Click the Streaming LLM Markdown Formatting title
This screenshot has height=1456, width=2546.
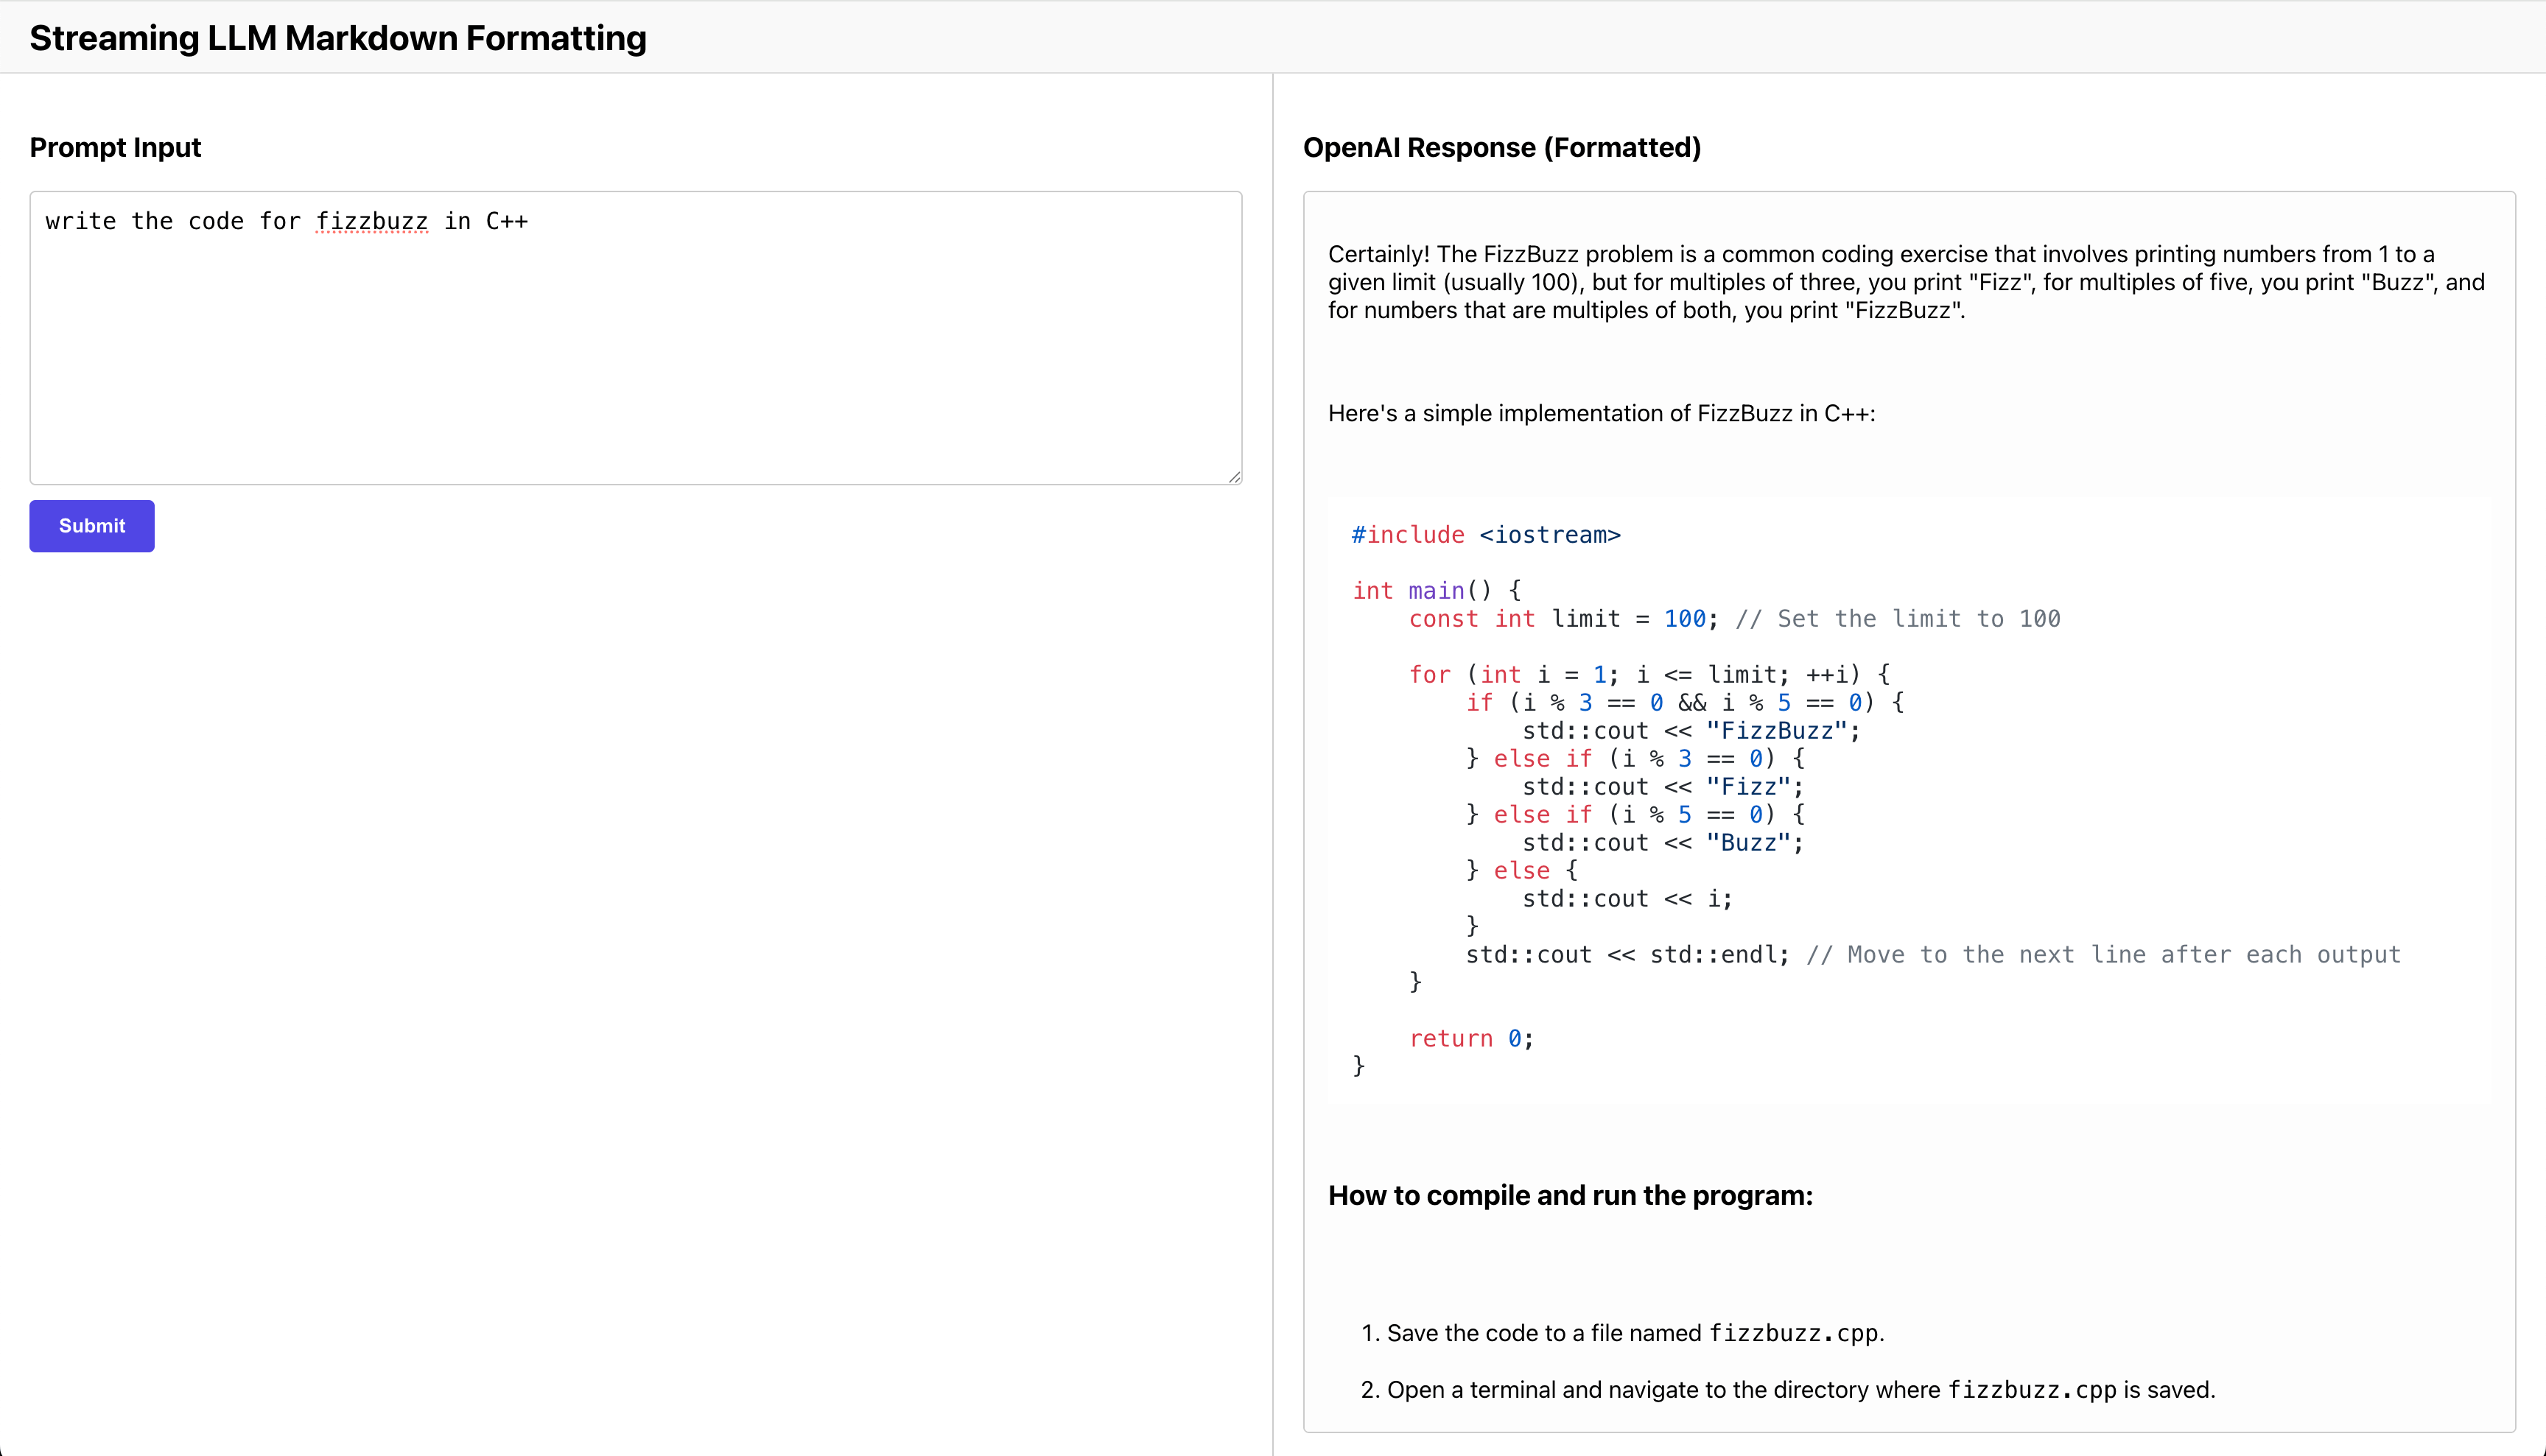tap(338, 38)
